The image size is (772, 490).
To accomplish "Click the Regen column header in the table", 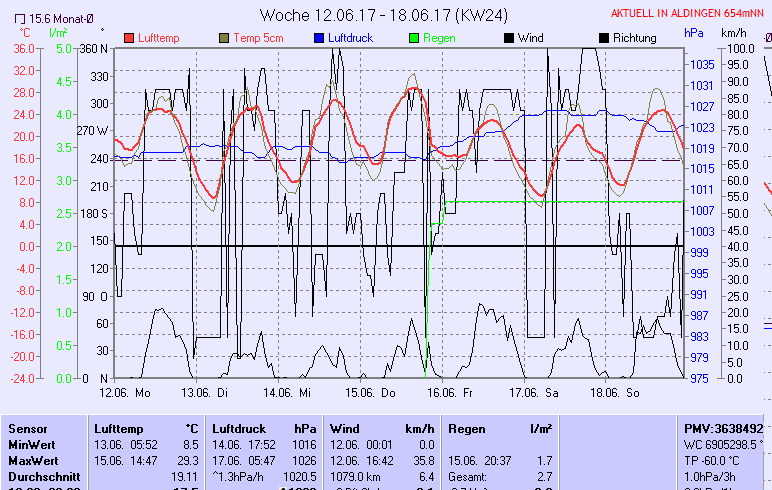I will coord(468,428).
